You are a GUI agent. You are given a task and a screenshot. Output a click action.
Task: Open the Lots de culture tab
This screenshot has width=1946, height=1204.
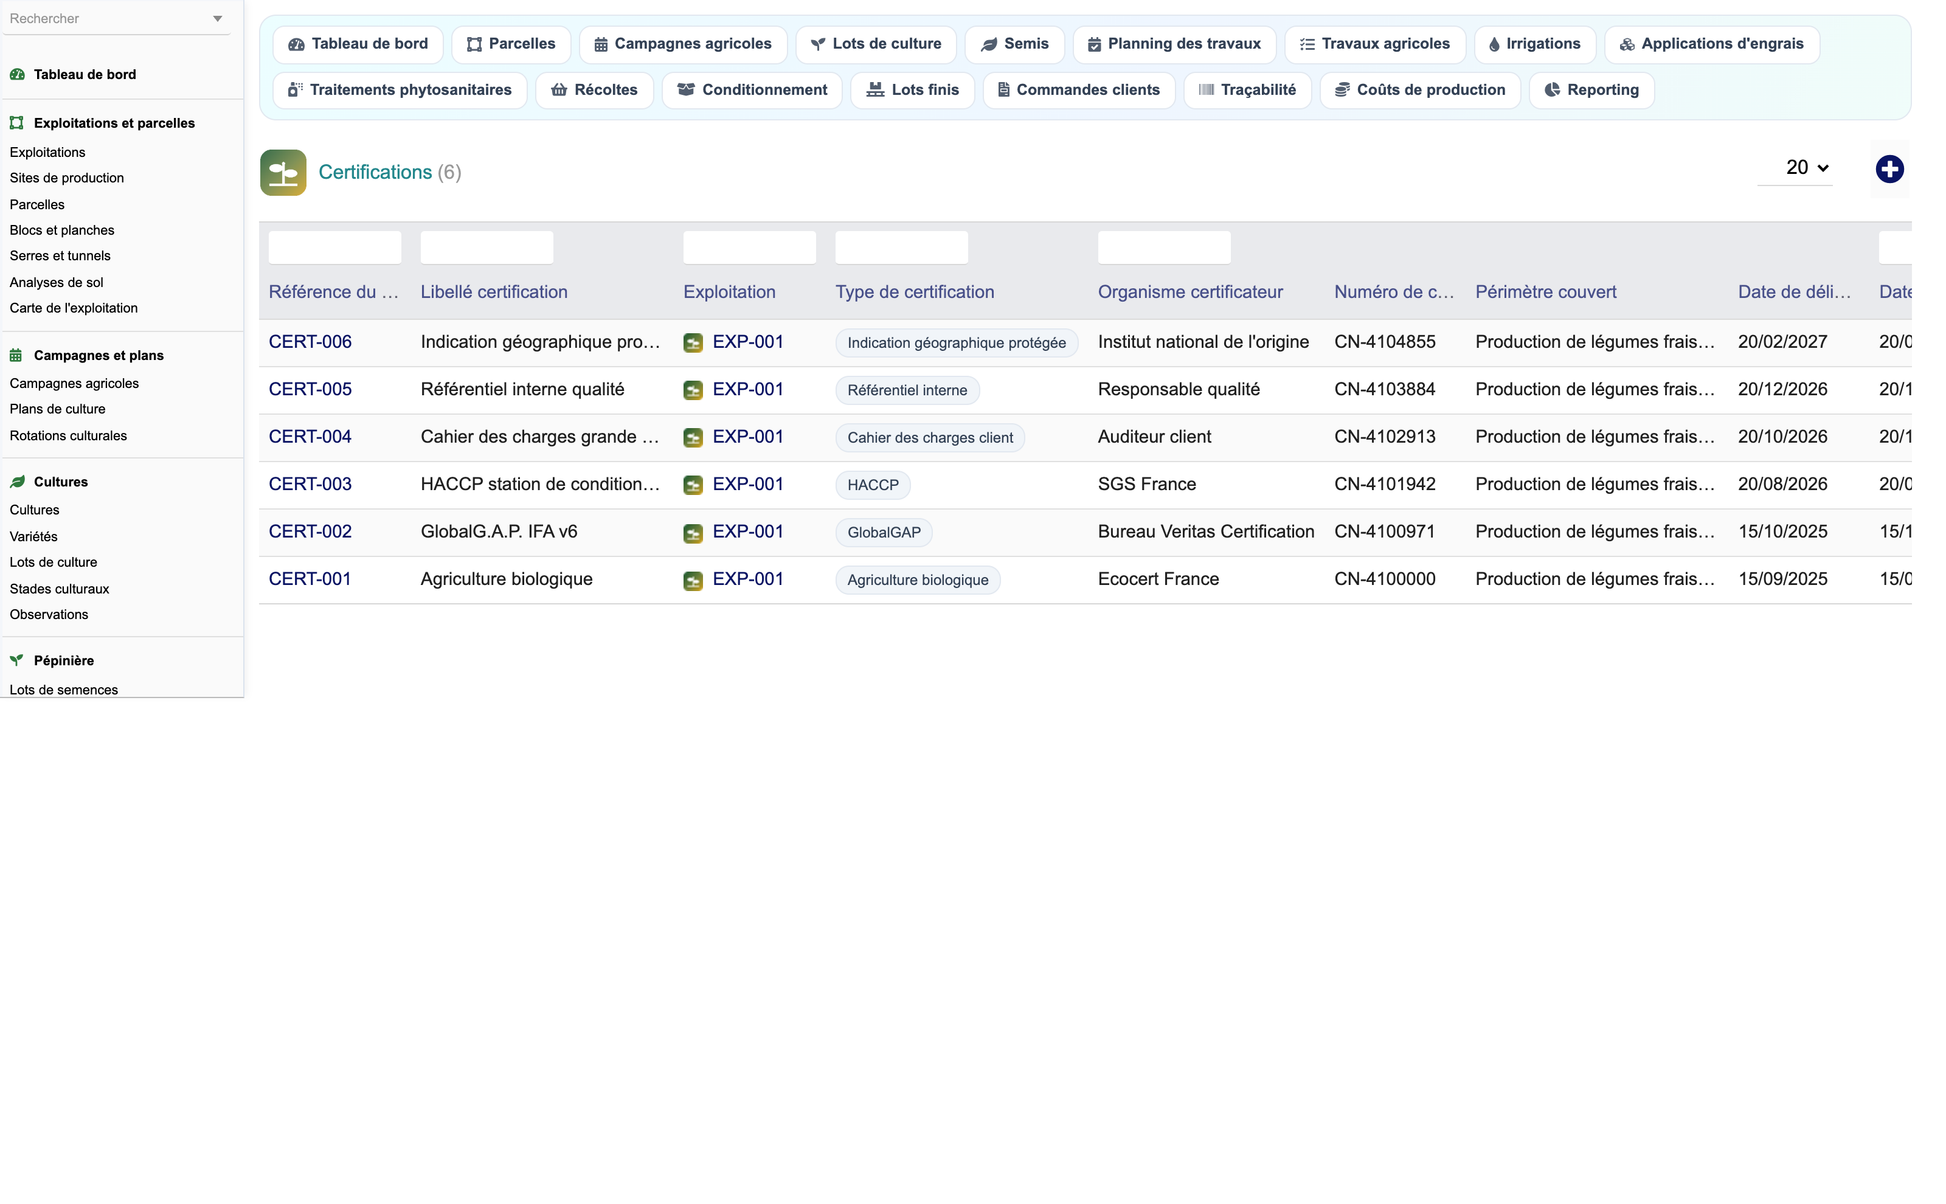876,44
